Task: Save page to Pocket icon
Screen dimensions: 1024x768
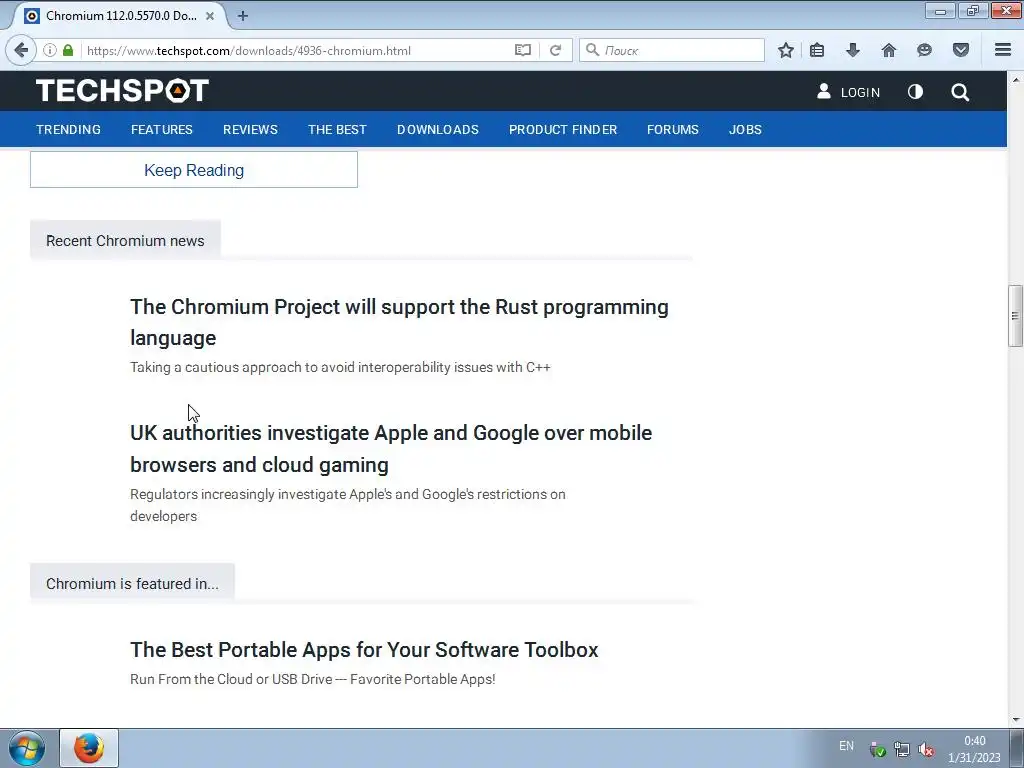Action: 960,50
